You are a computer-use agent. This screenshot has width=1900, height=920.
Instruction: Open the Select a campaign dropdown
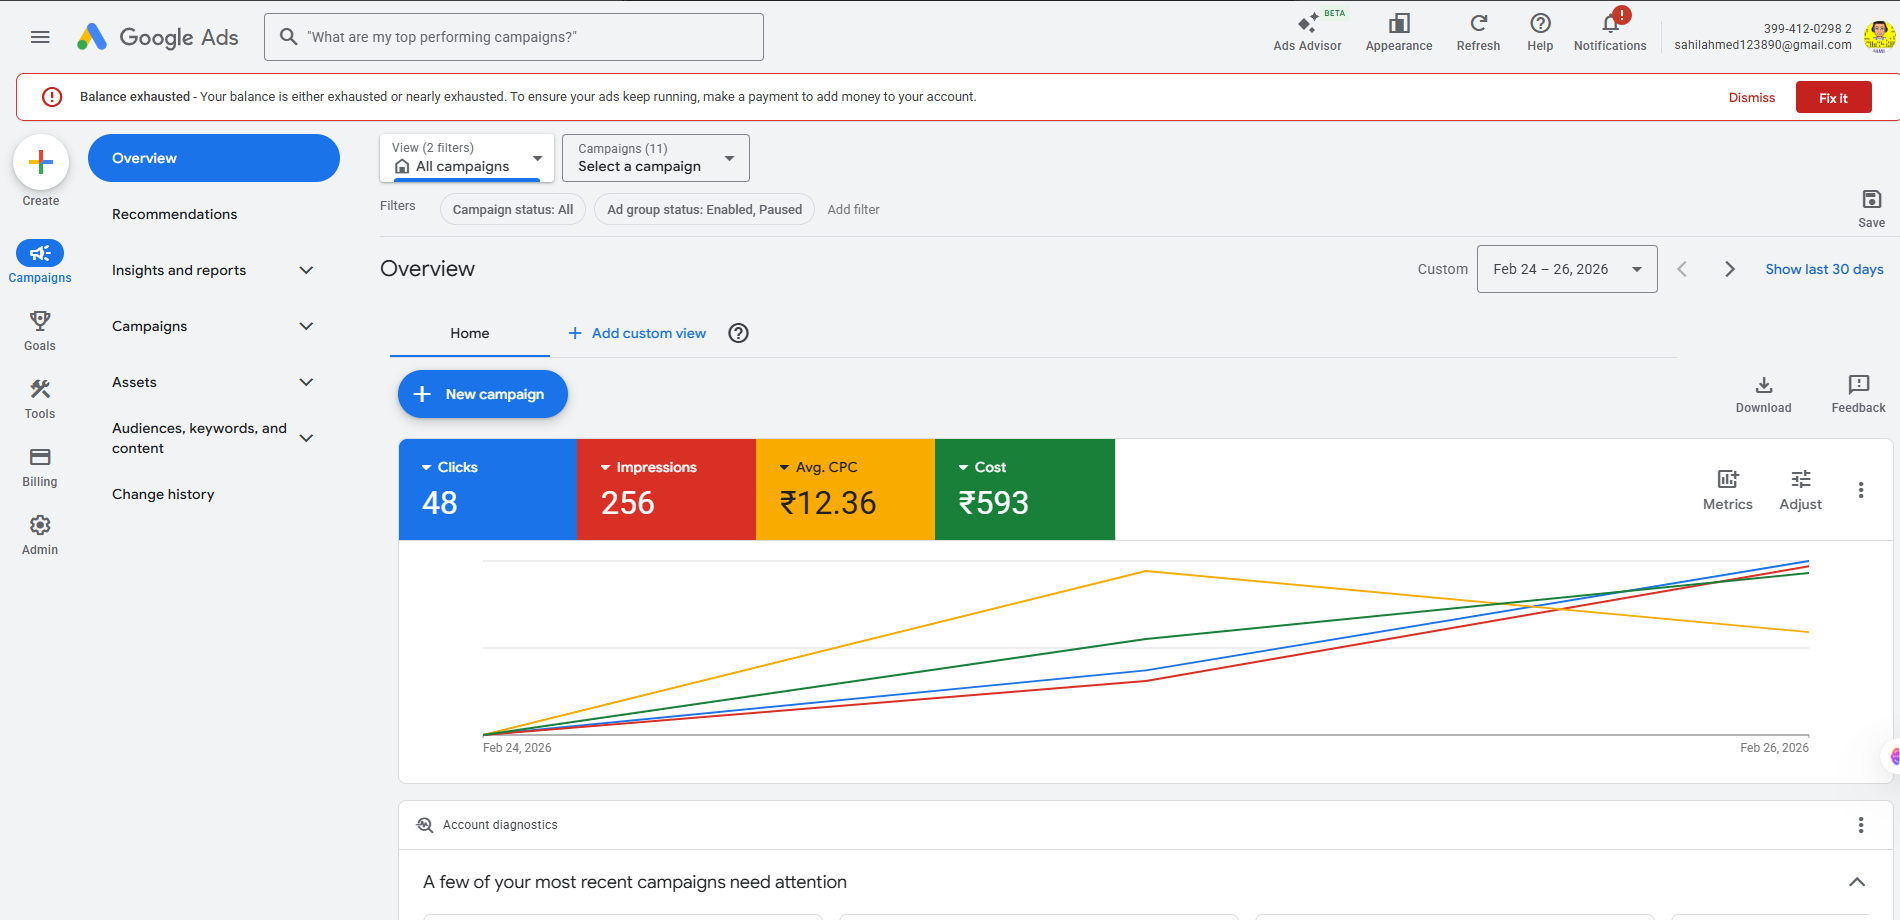click(x=655, y=158)
